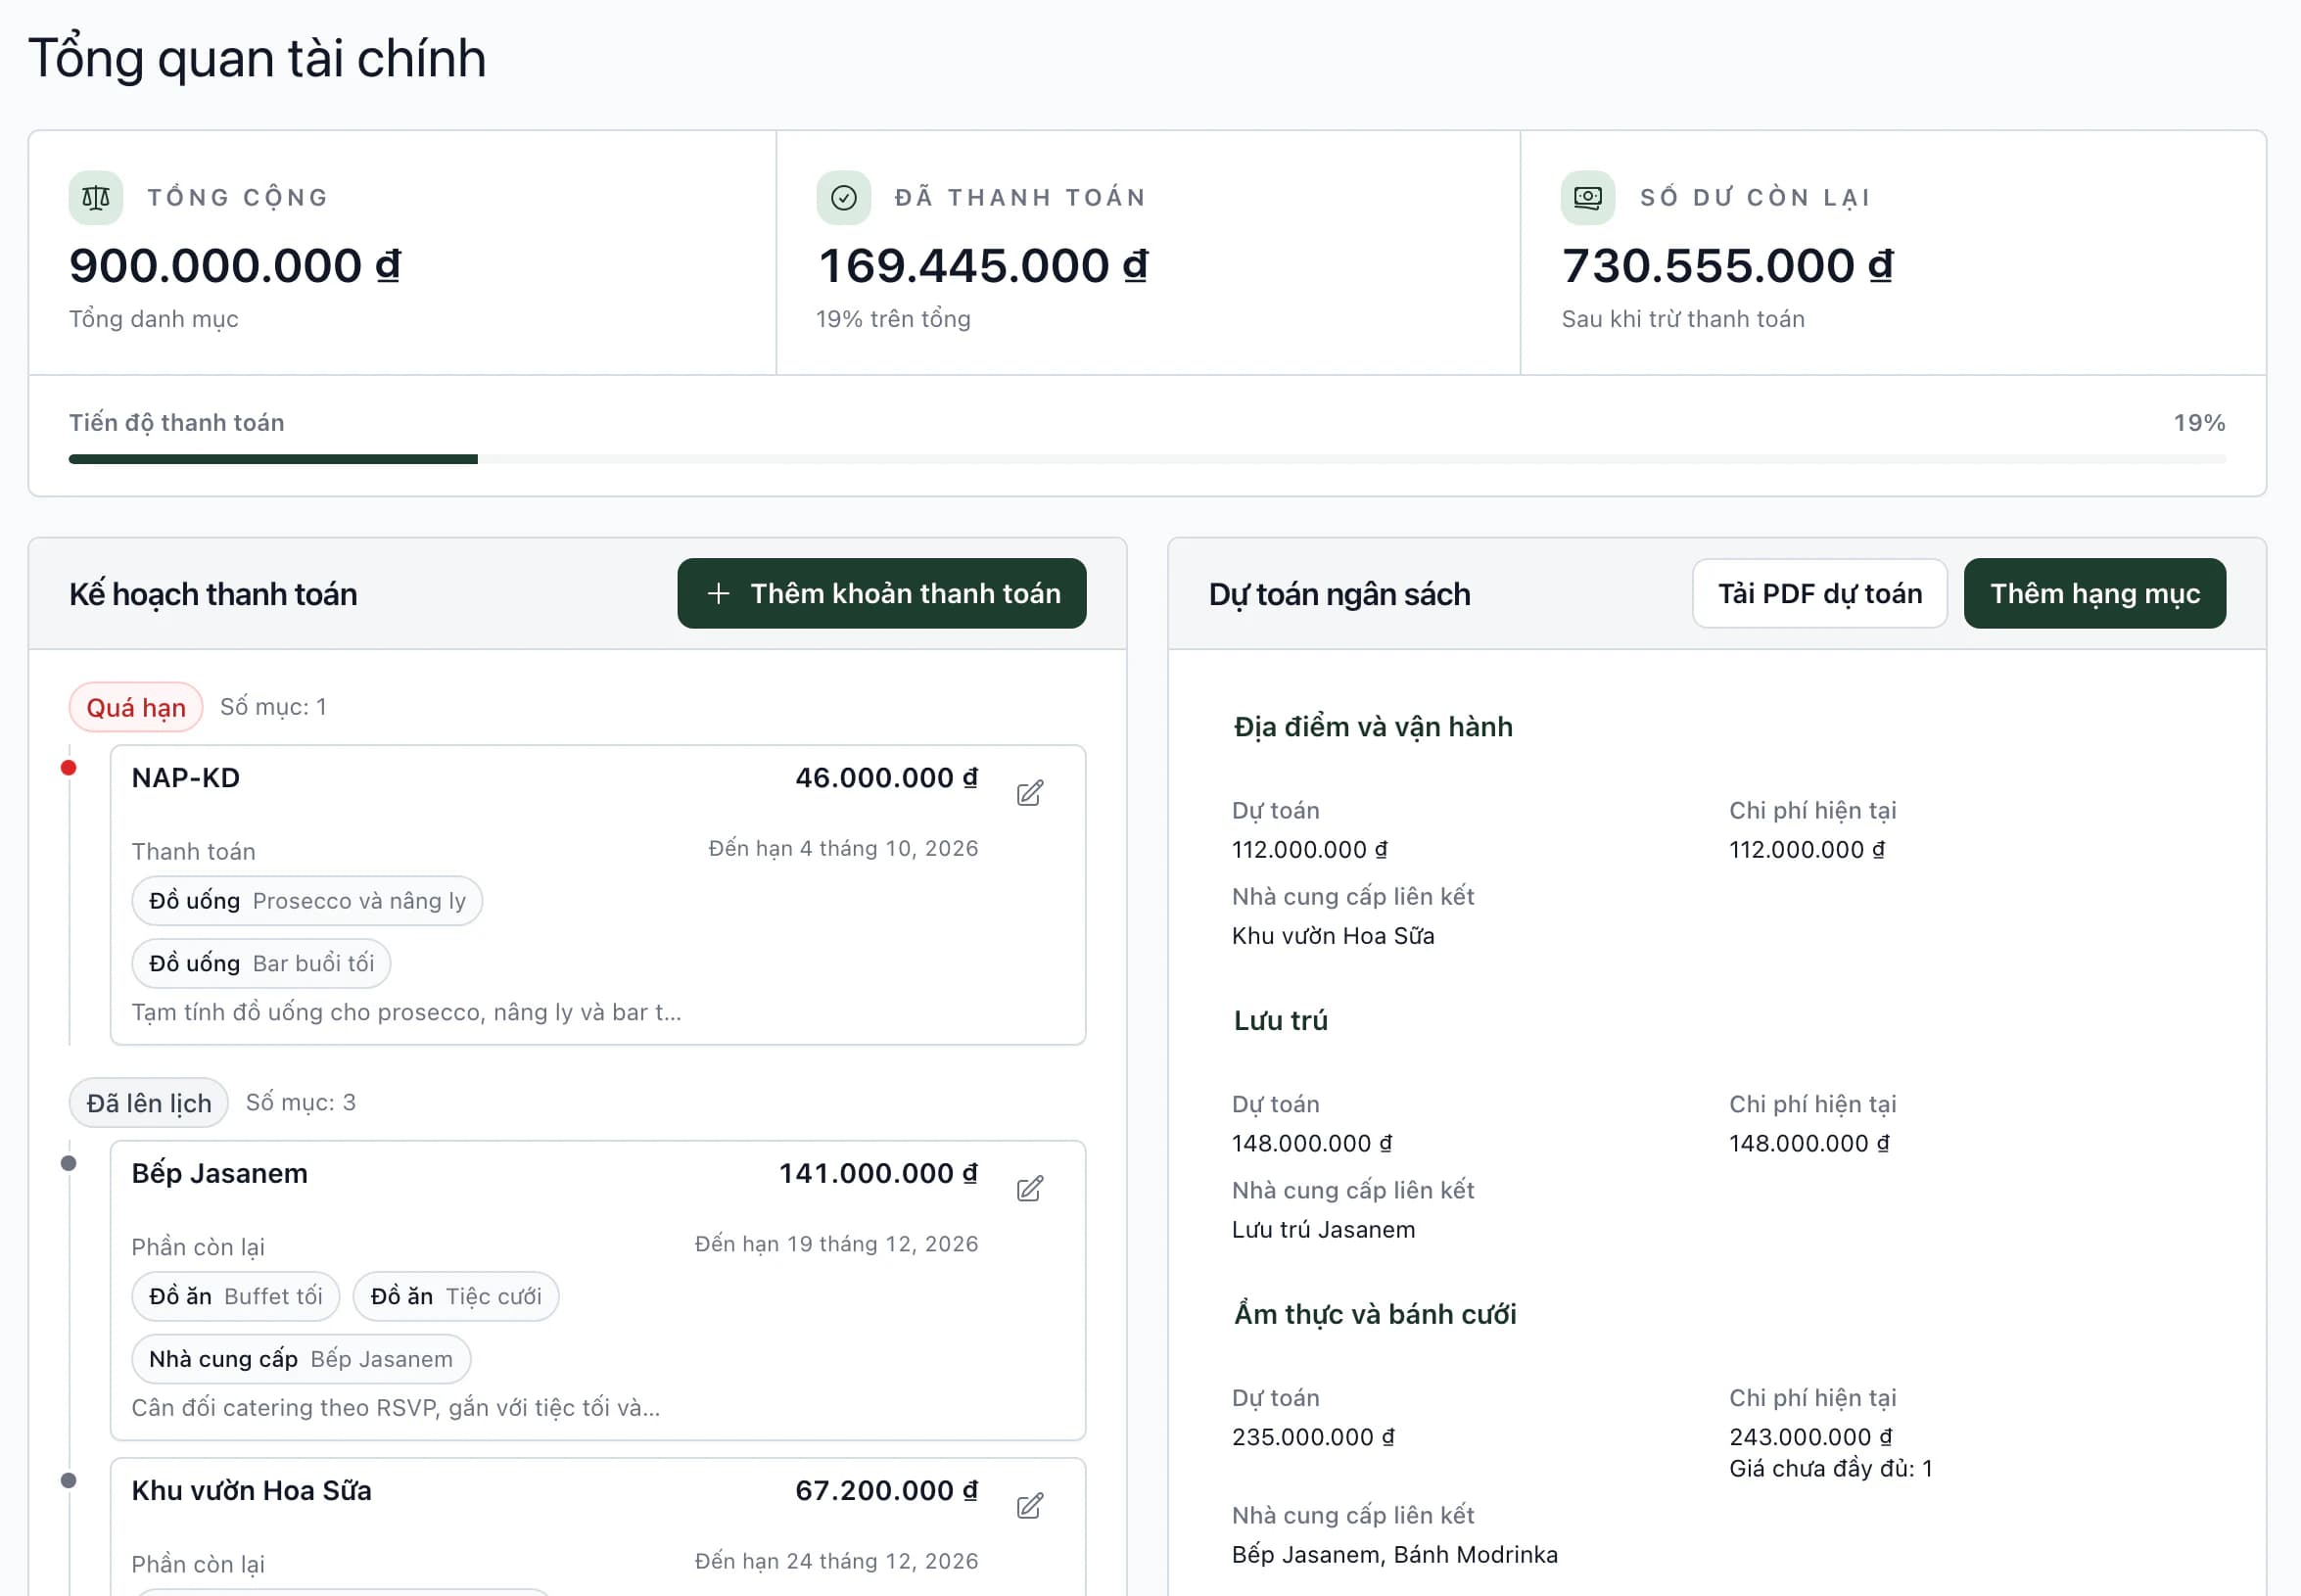Image resolution: width=2301 pixels, height=1596 pixels.
Task: Edit the Khu vườn Hoa Sữa payment
Action: point(1029,1506)
